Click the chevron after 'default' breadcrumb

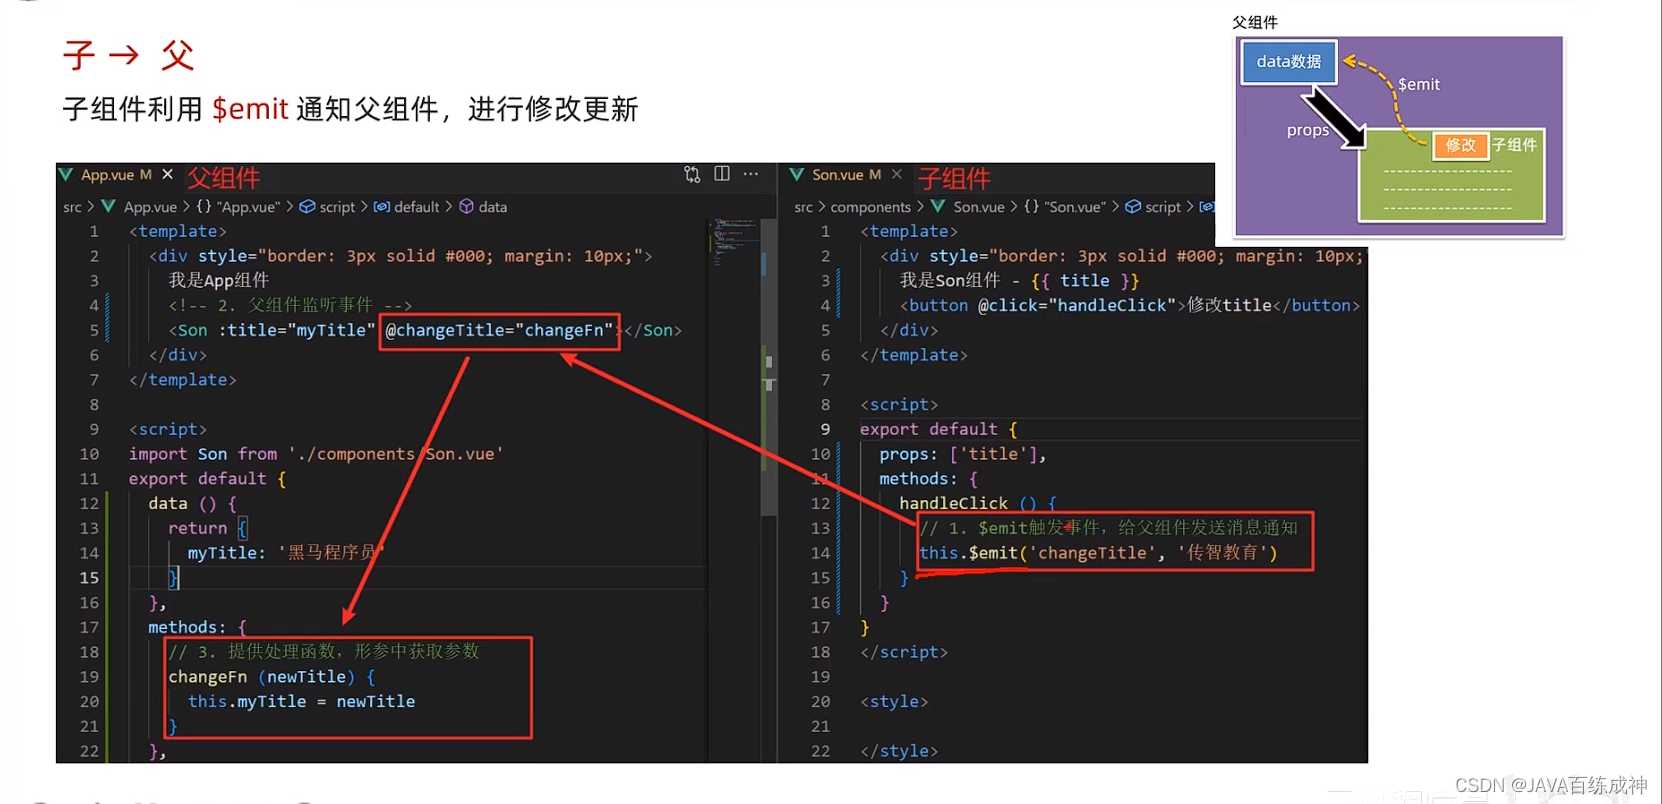click(449, 207)
